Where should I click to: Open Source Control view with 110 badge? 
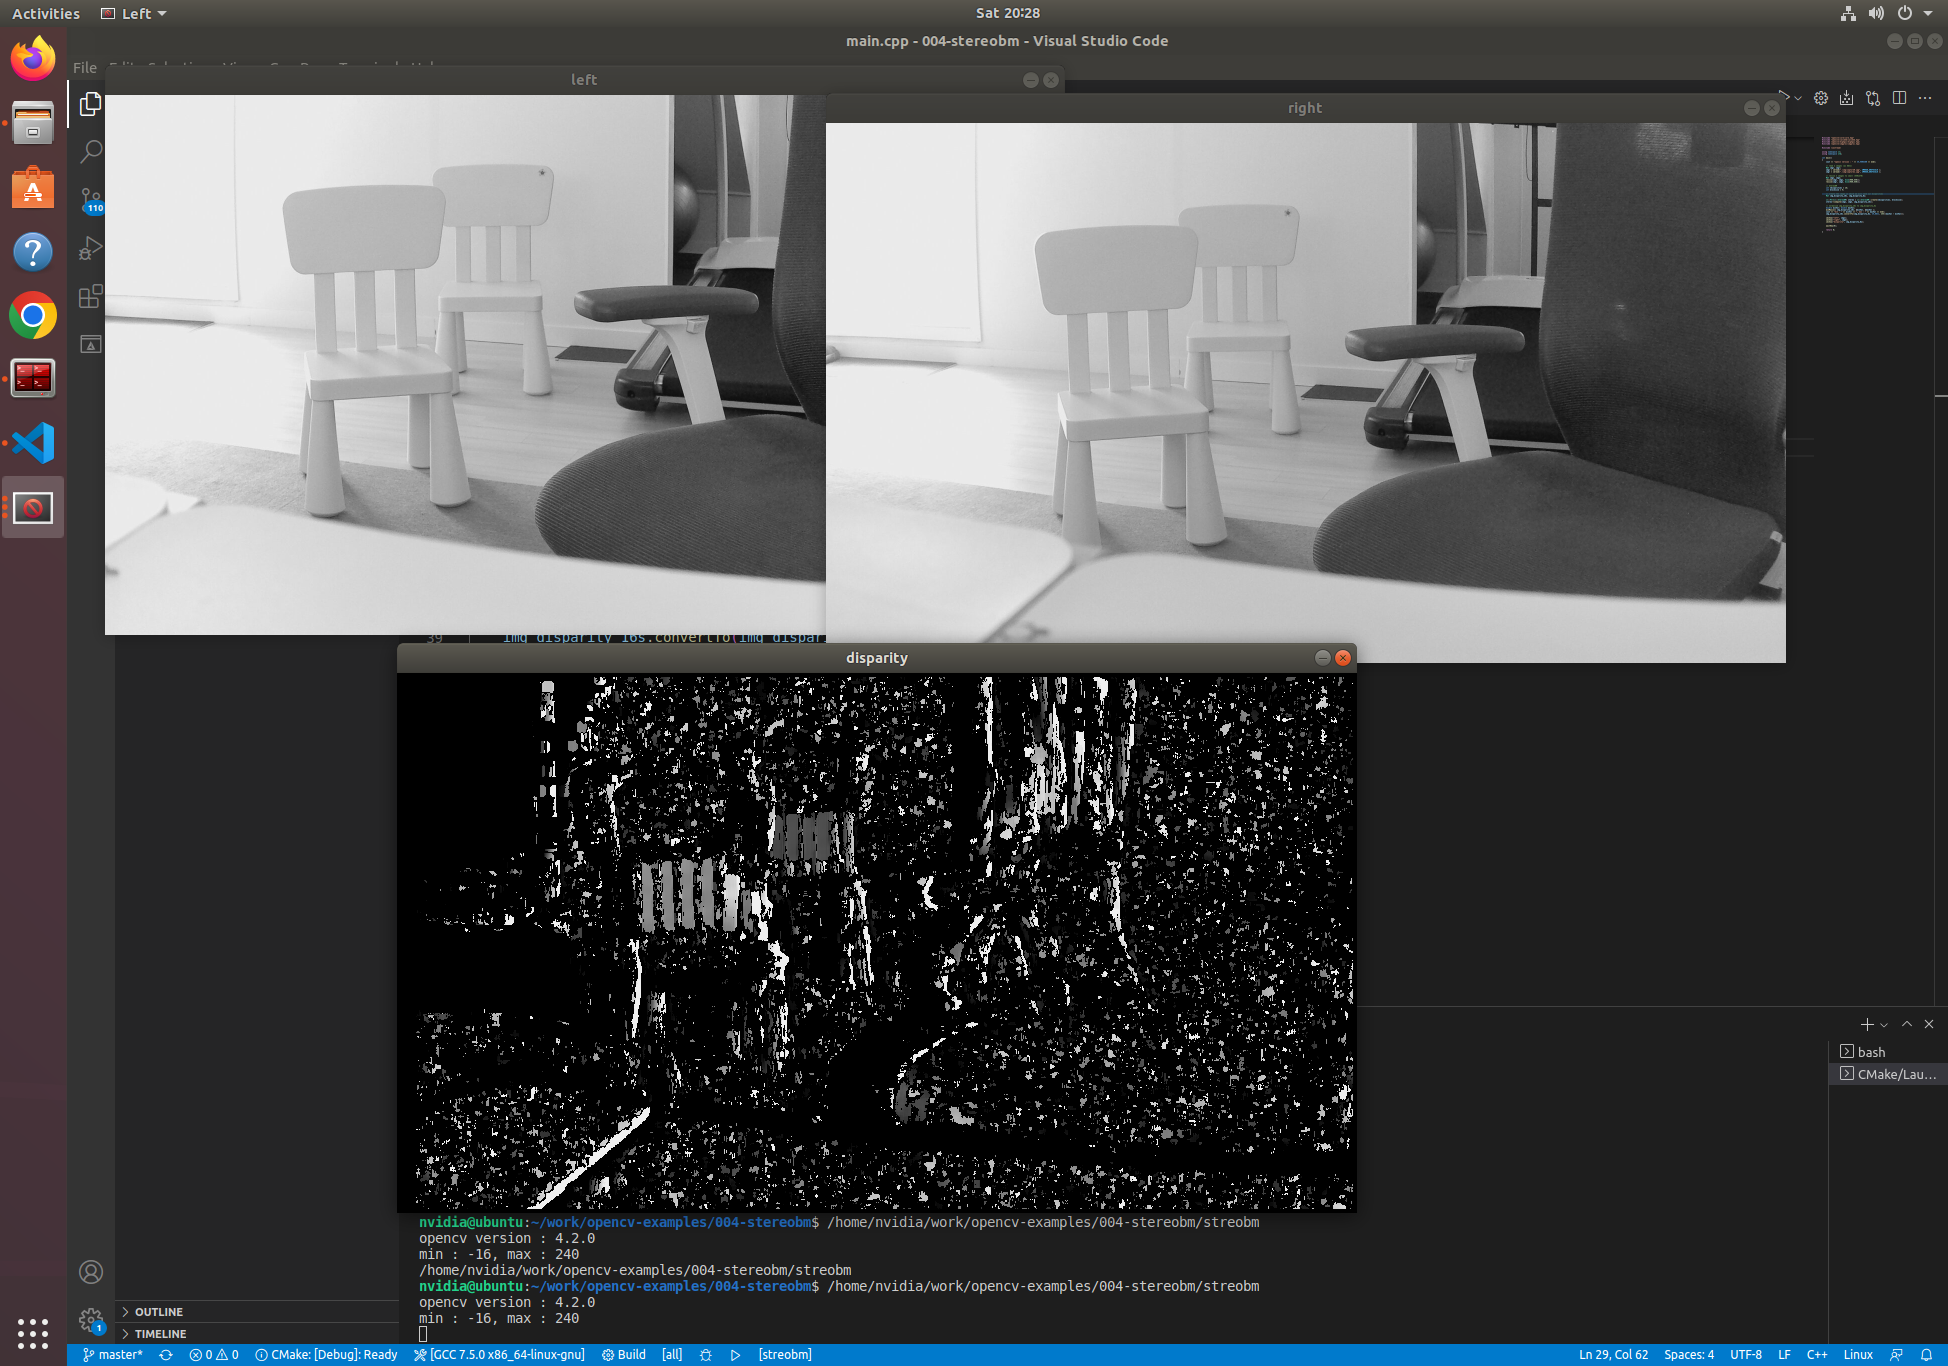click(90, 200)
